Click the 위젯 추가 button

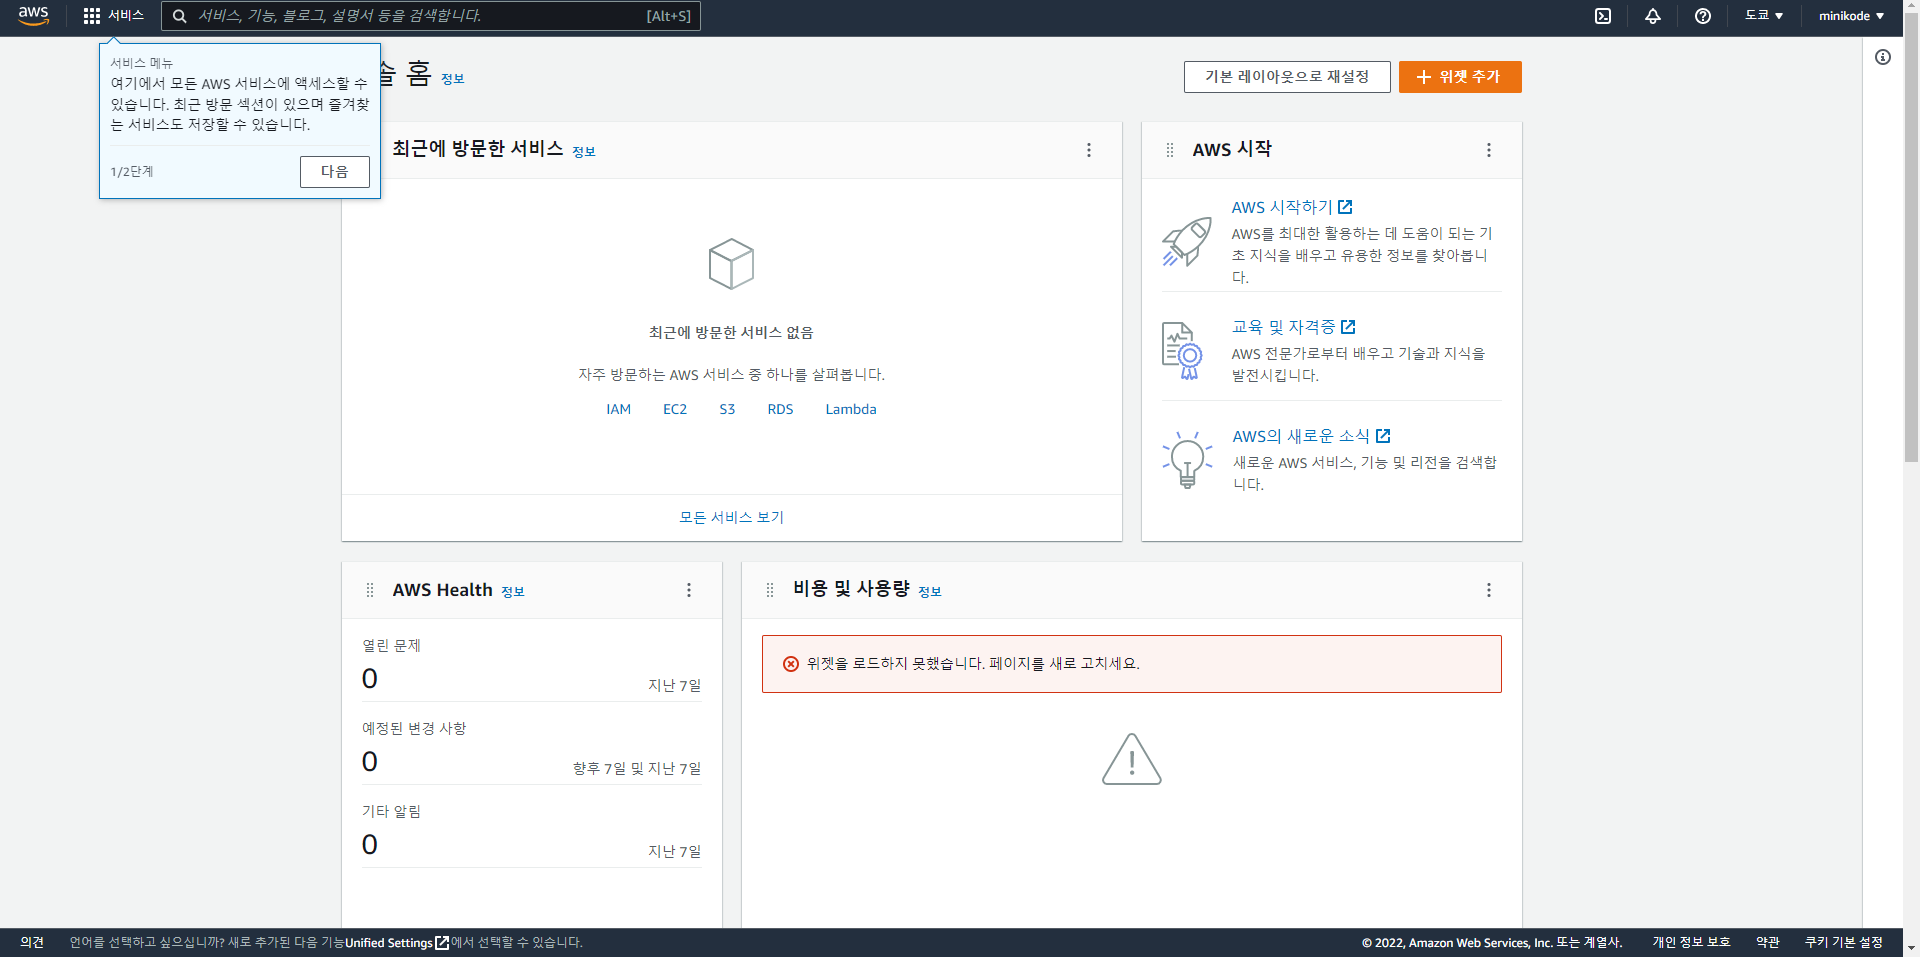click(1460, 77)
